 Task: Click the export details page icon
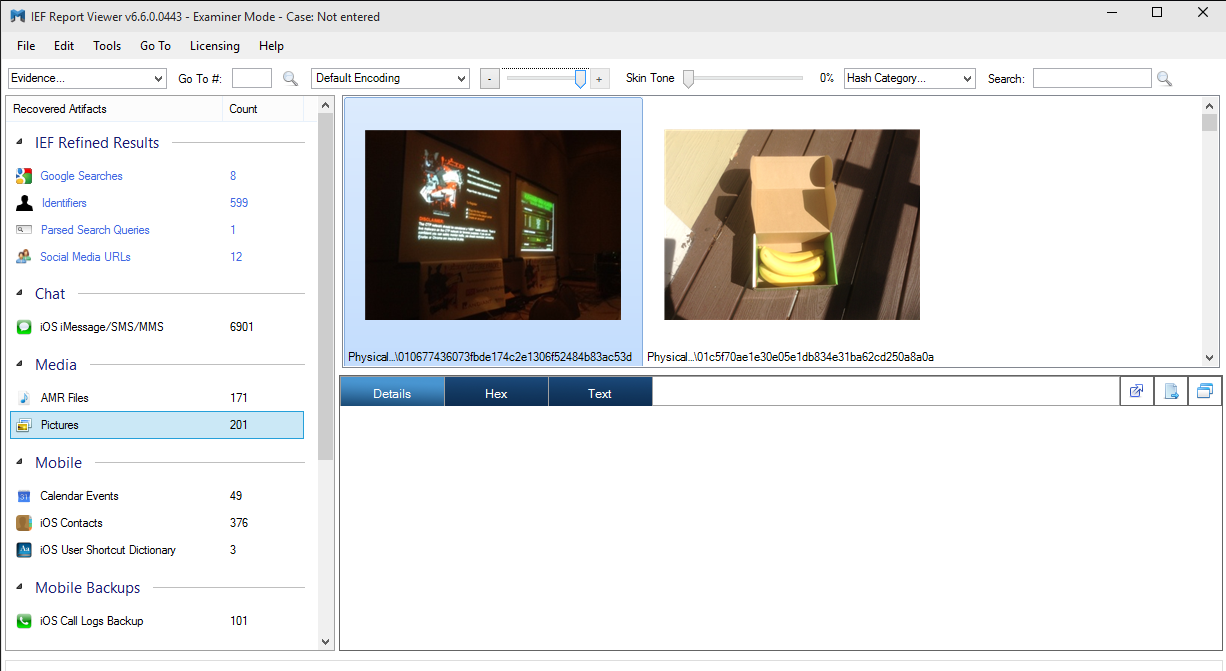coord(1171,392)
